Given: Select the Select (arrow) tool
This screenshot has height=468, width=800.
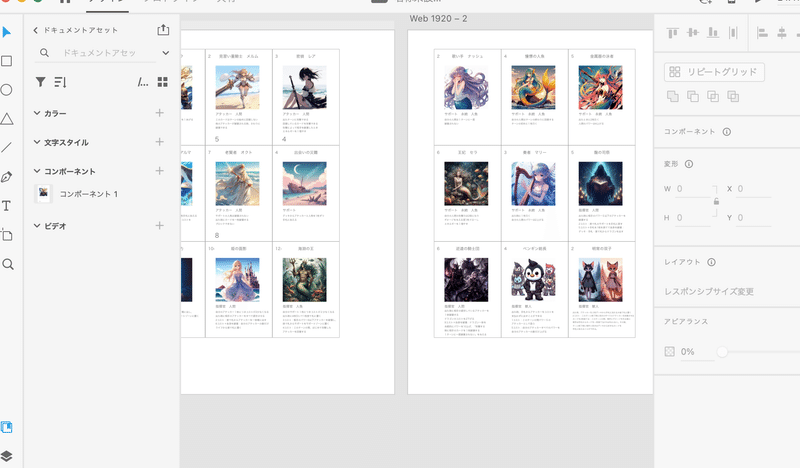Looking at the screenshot, I should [7, 32].
